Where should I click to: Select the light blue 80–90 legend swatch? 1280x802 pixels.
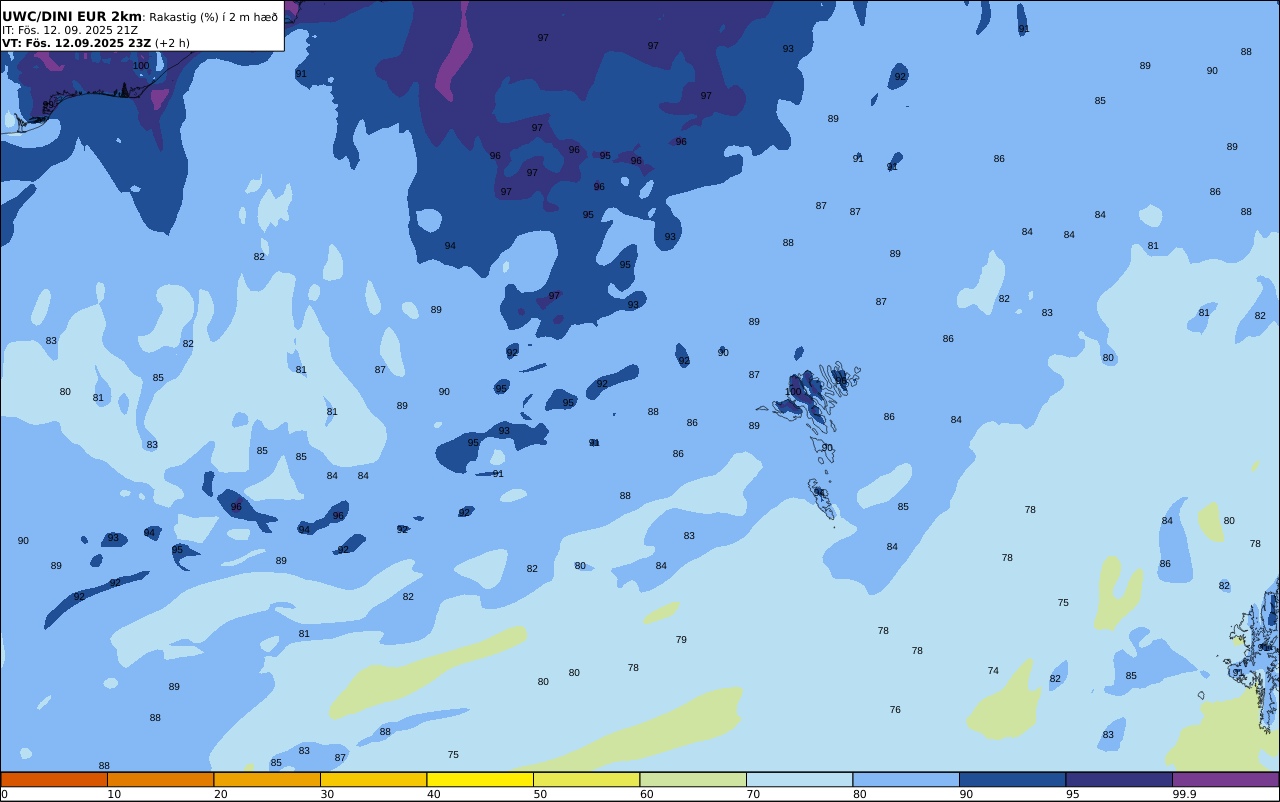point(906,779)
